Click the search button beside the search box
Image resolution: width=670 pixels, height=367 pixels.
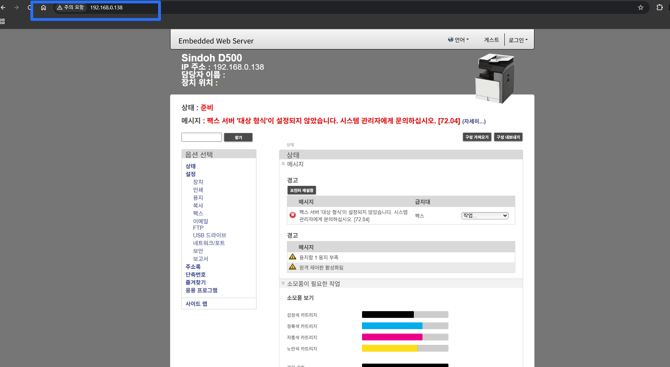(238, 137)
